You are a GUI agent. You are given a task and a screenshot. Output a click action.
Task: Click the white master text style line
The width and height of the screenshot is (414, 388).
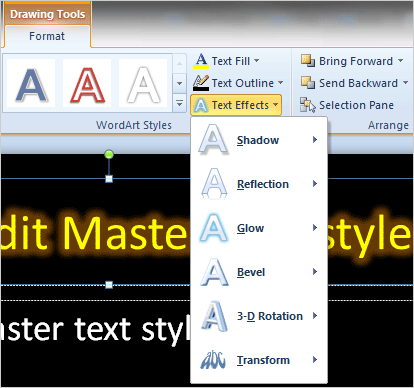point(95,330)
